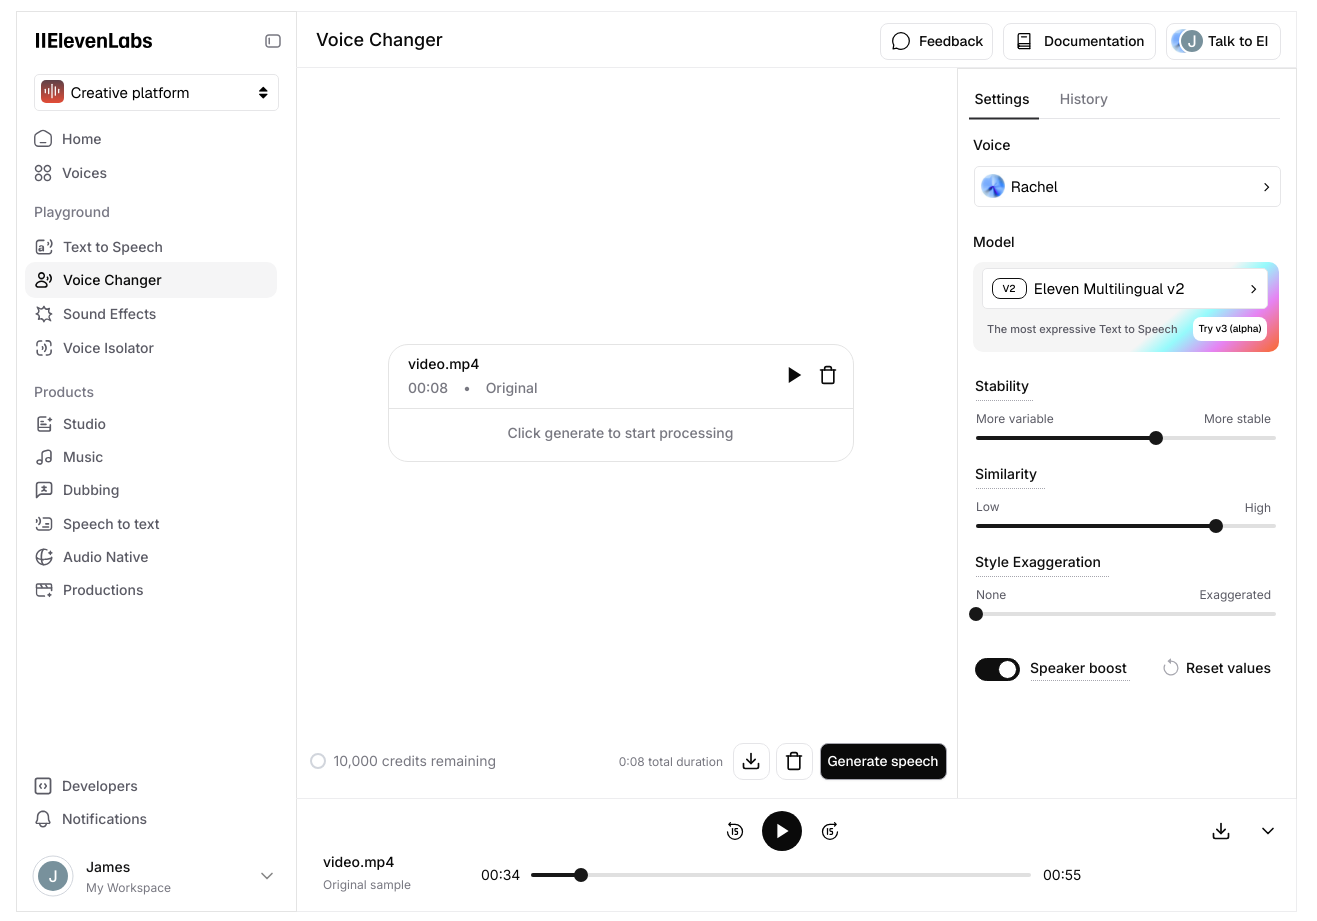Collapse the sidebar using the panel icon

[x=272, y=41]
